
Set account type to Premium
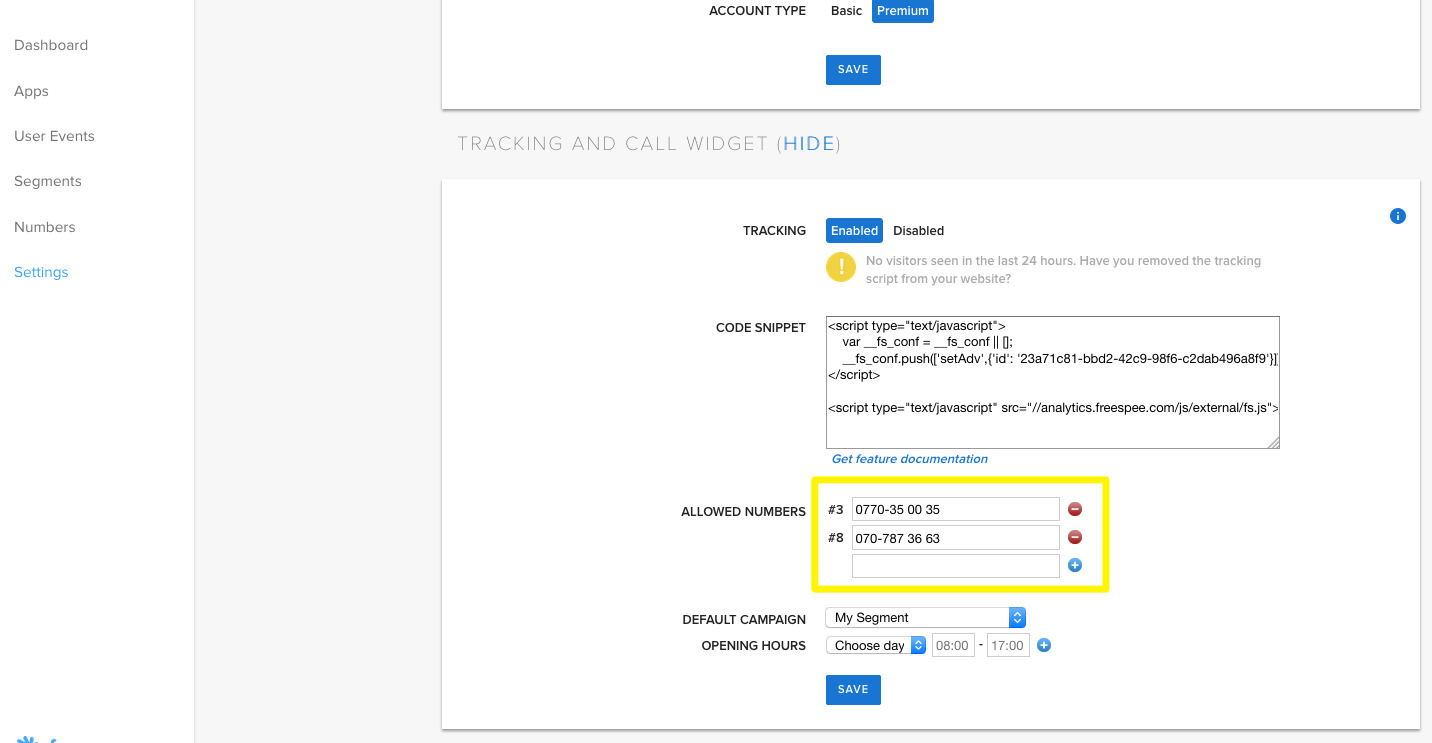pyautogui.click(x=903, y=11)
